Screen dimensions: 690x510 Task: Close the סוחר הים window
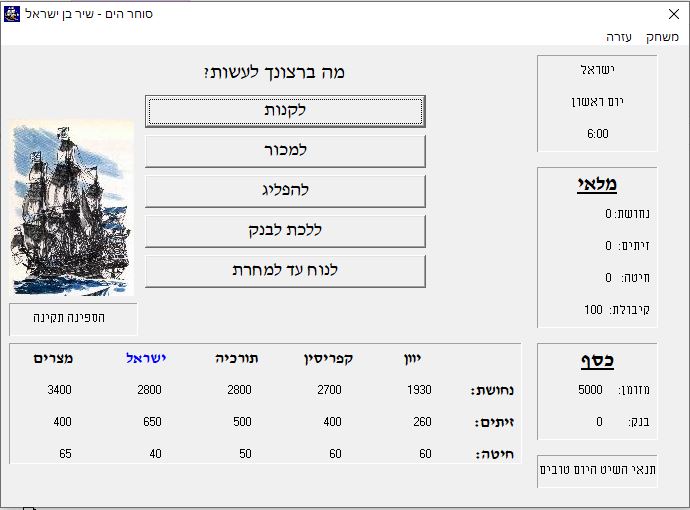pos(674,14)
